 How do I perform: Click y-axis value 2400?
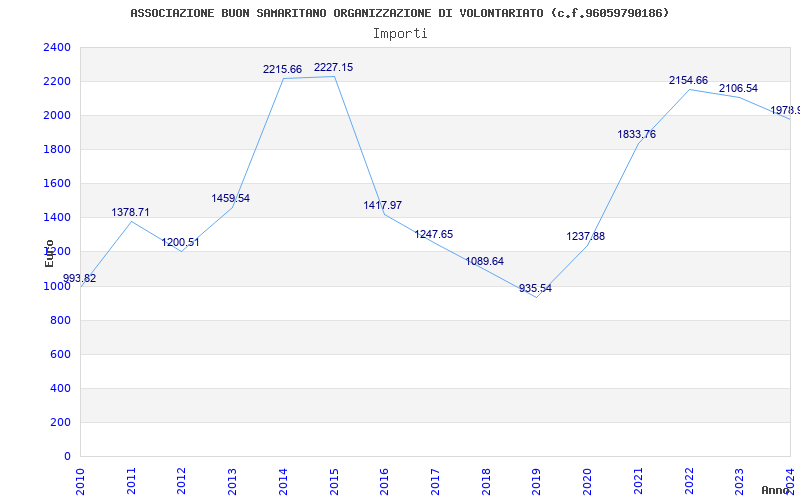57,47
